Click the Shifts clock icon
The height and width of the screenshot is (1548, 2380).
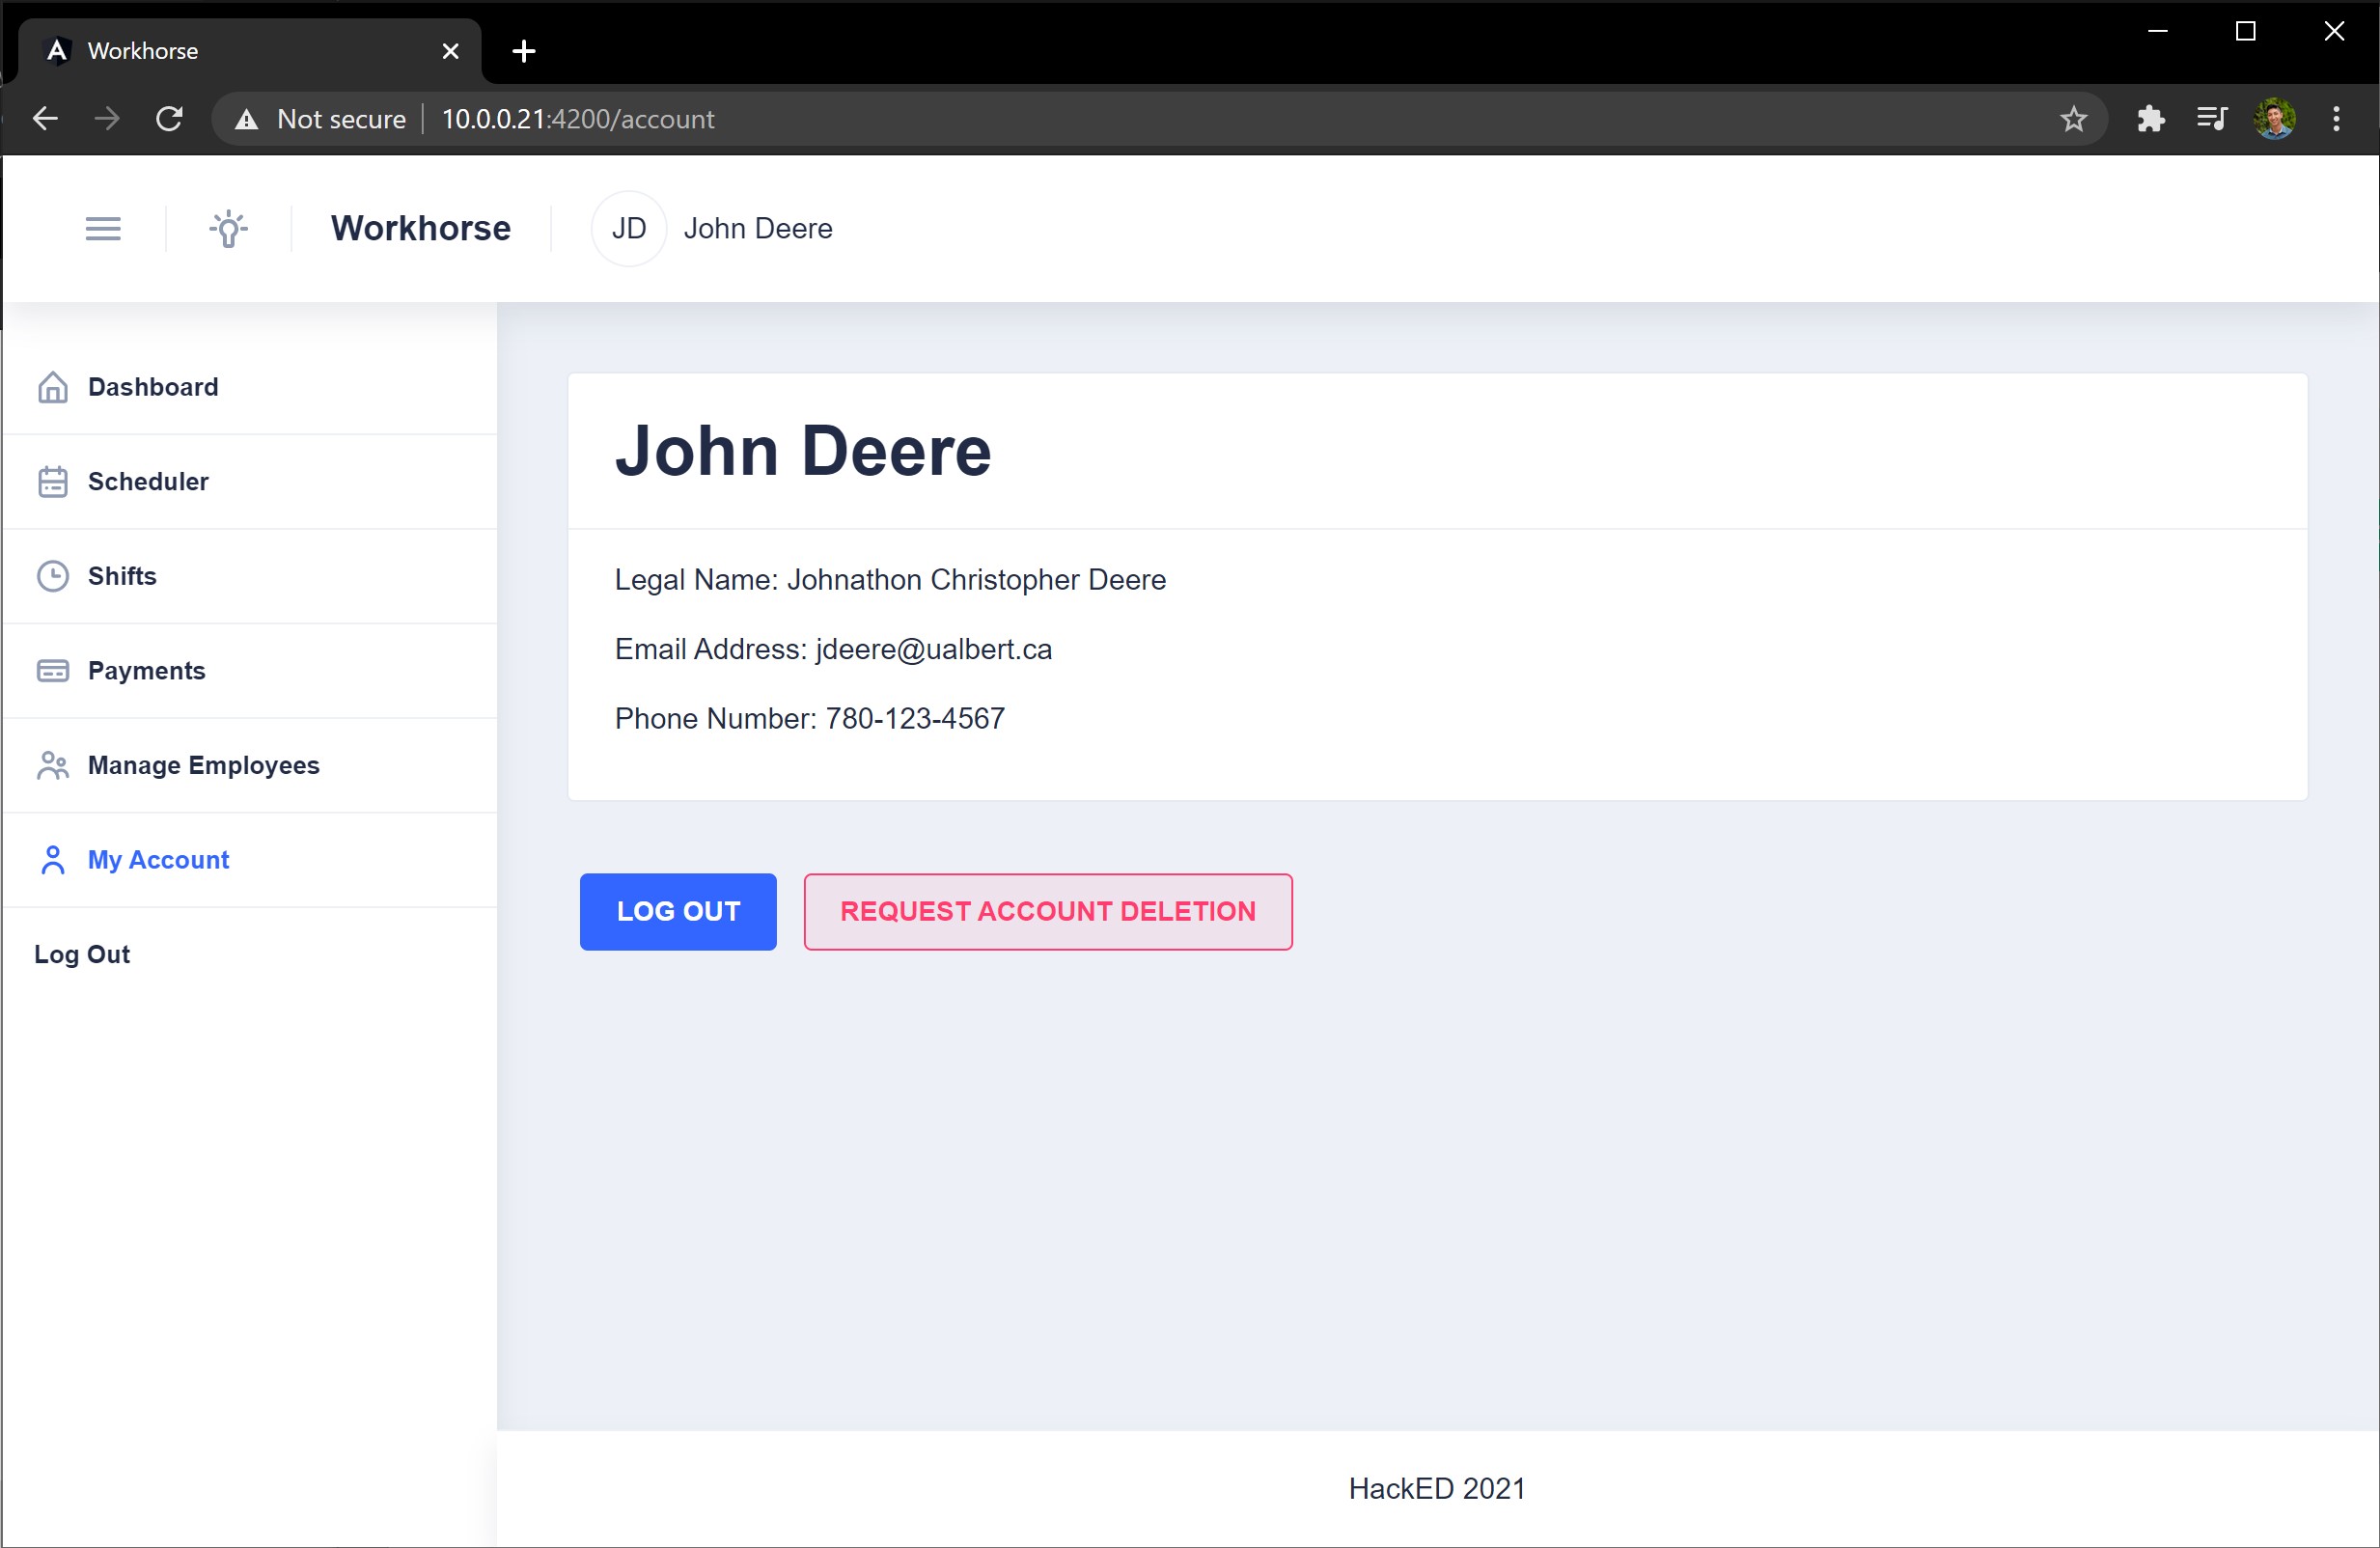click(53, 576)
